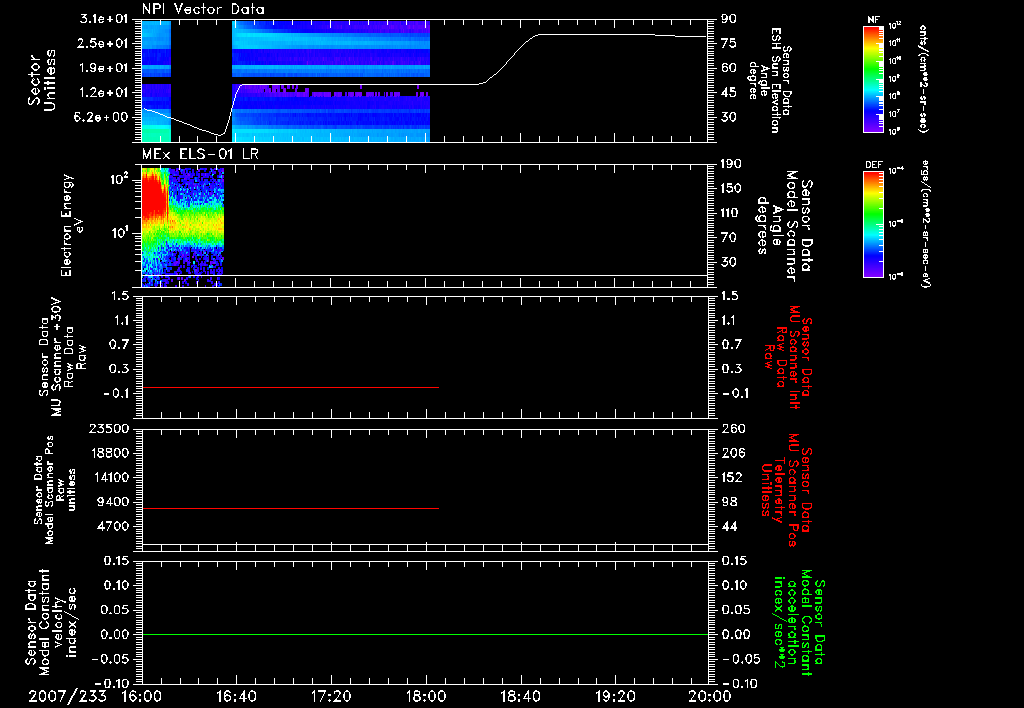Click the "60" sun elevation tick label

pyautogui.click(x=729, y=68)
